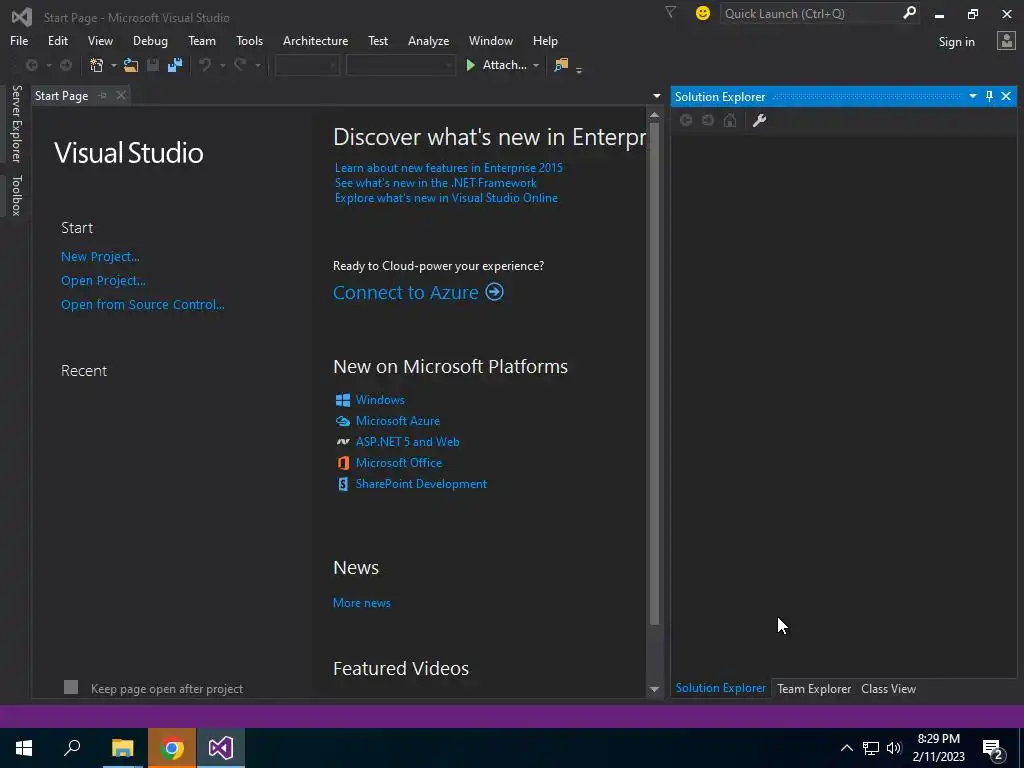Click the feedback smiley icon
The height and width of the screenshot is (768, 1024).
[703, 13]
